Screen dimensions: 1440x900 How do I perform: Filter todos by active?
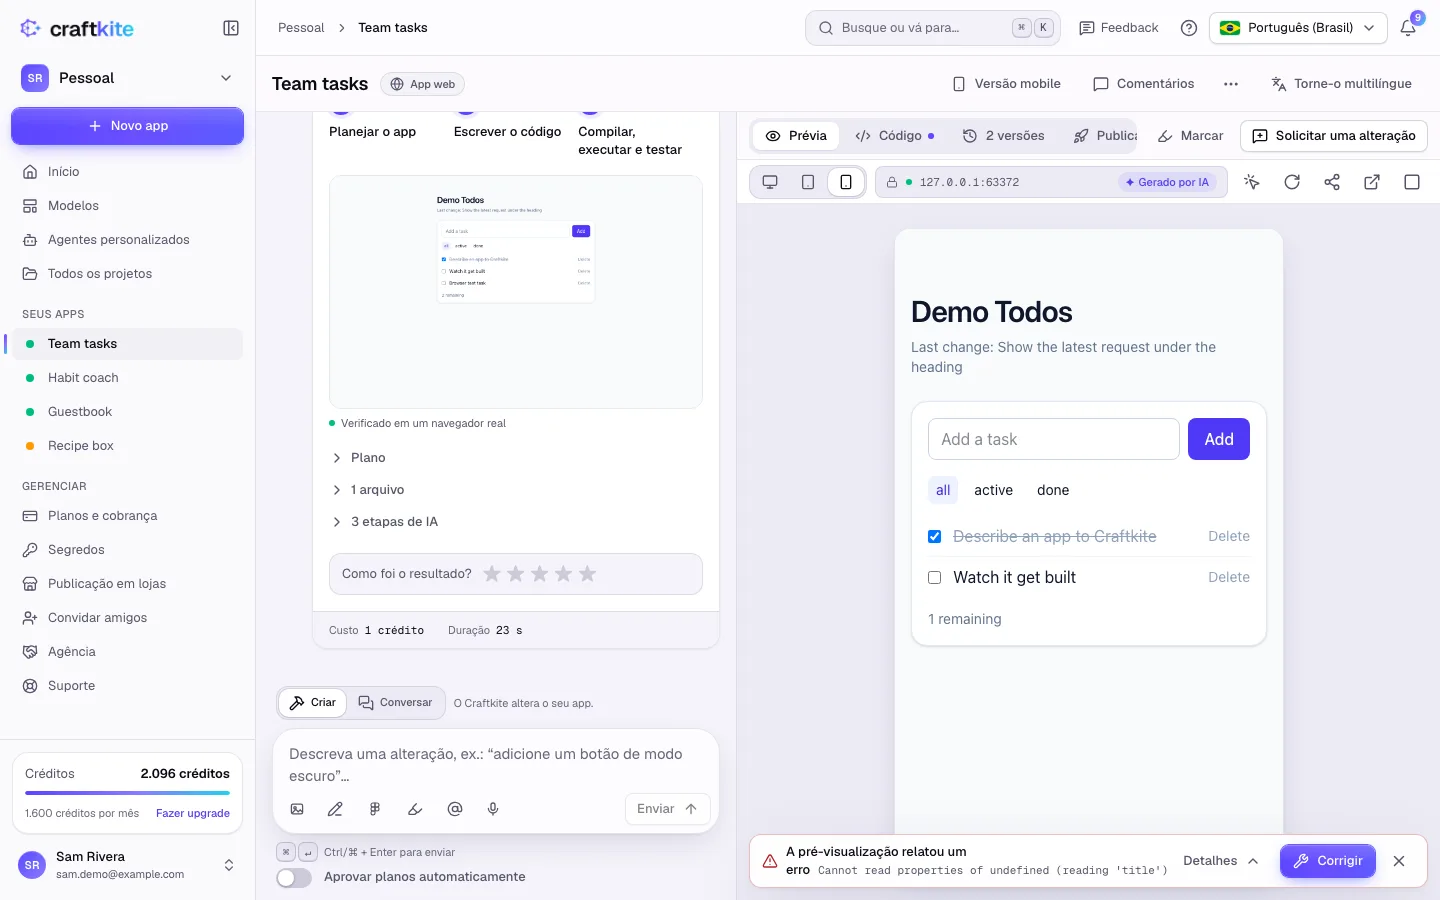click(993, 490)
